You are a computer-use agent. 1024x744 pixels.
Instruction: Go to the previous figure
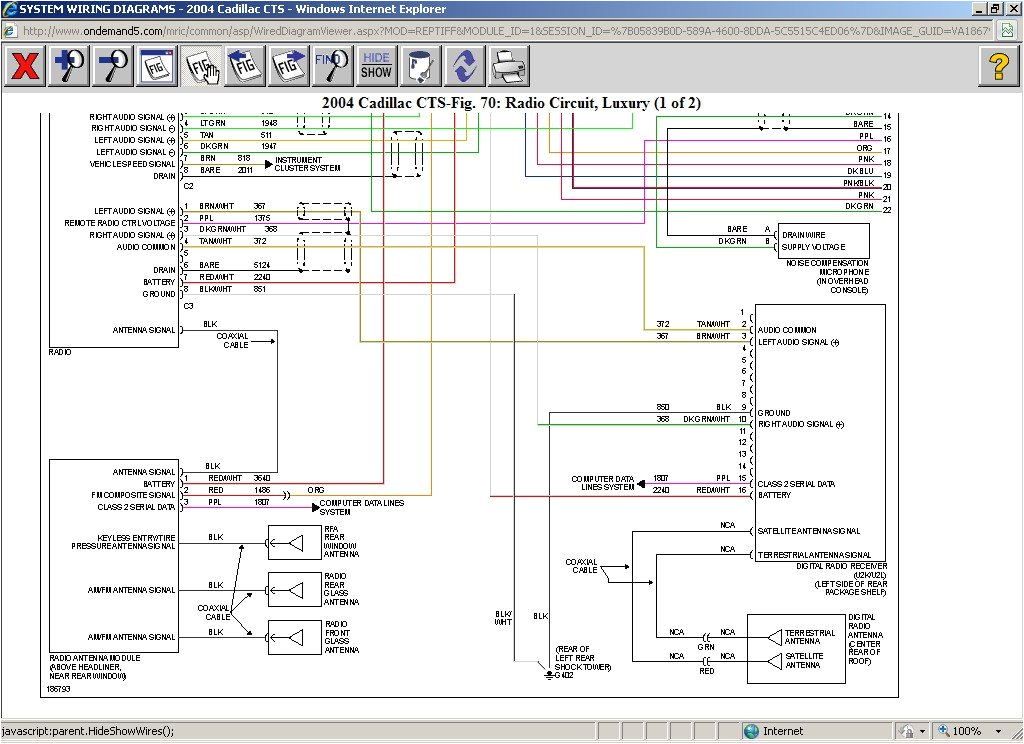pos(244,66)
